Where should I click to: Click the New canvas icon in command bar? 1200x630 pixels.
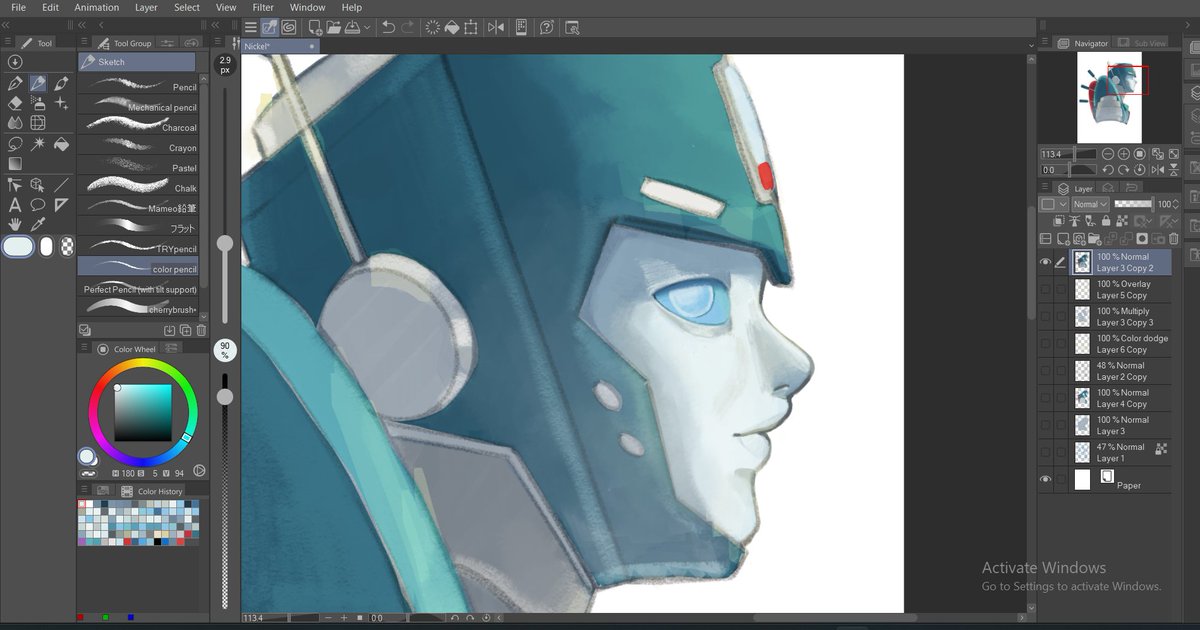click(x=315, y=28)
